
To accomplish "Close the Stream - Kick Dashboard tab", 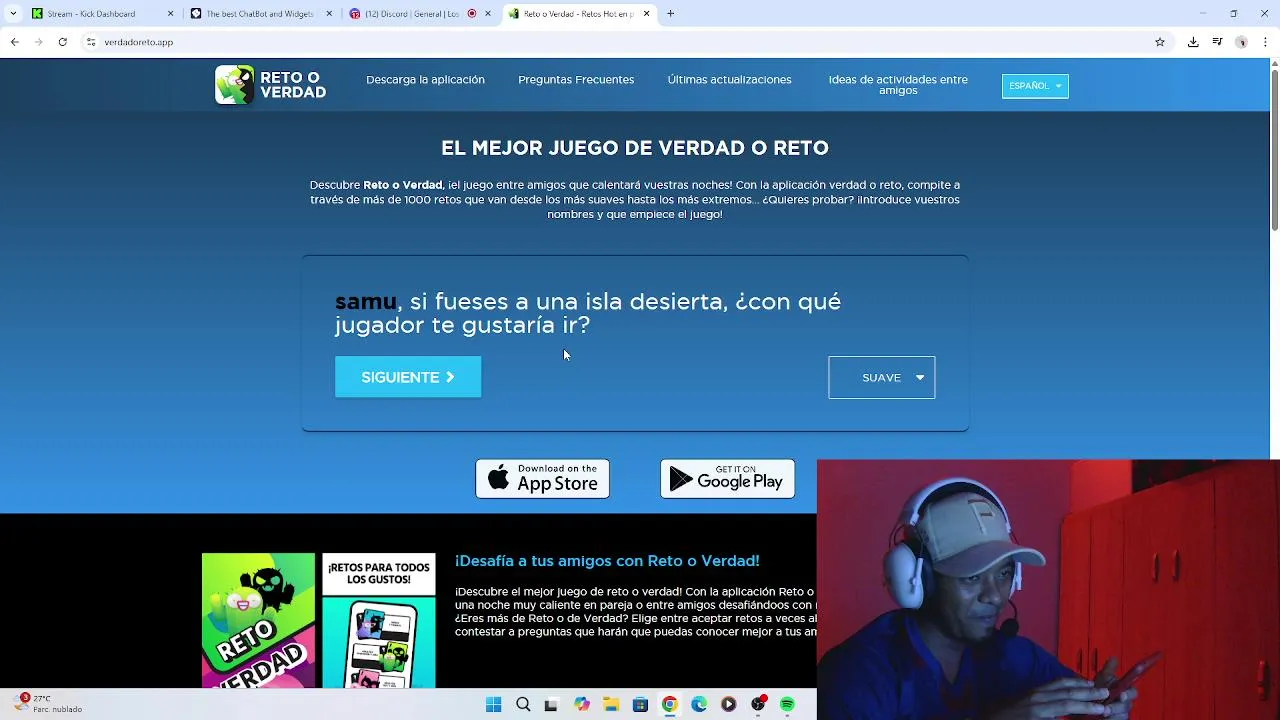I will [x=170, y=14].
